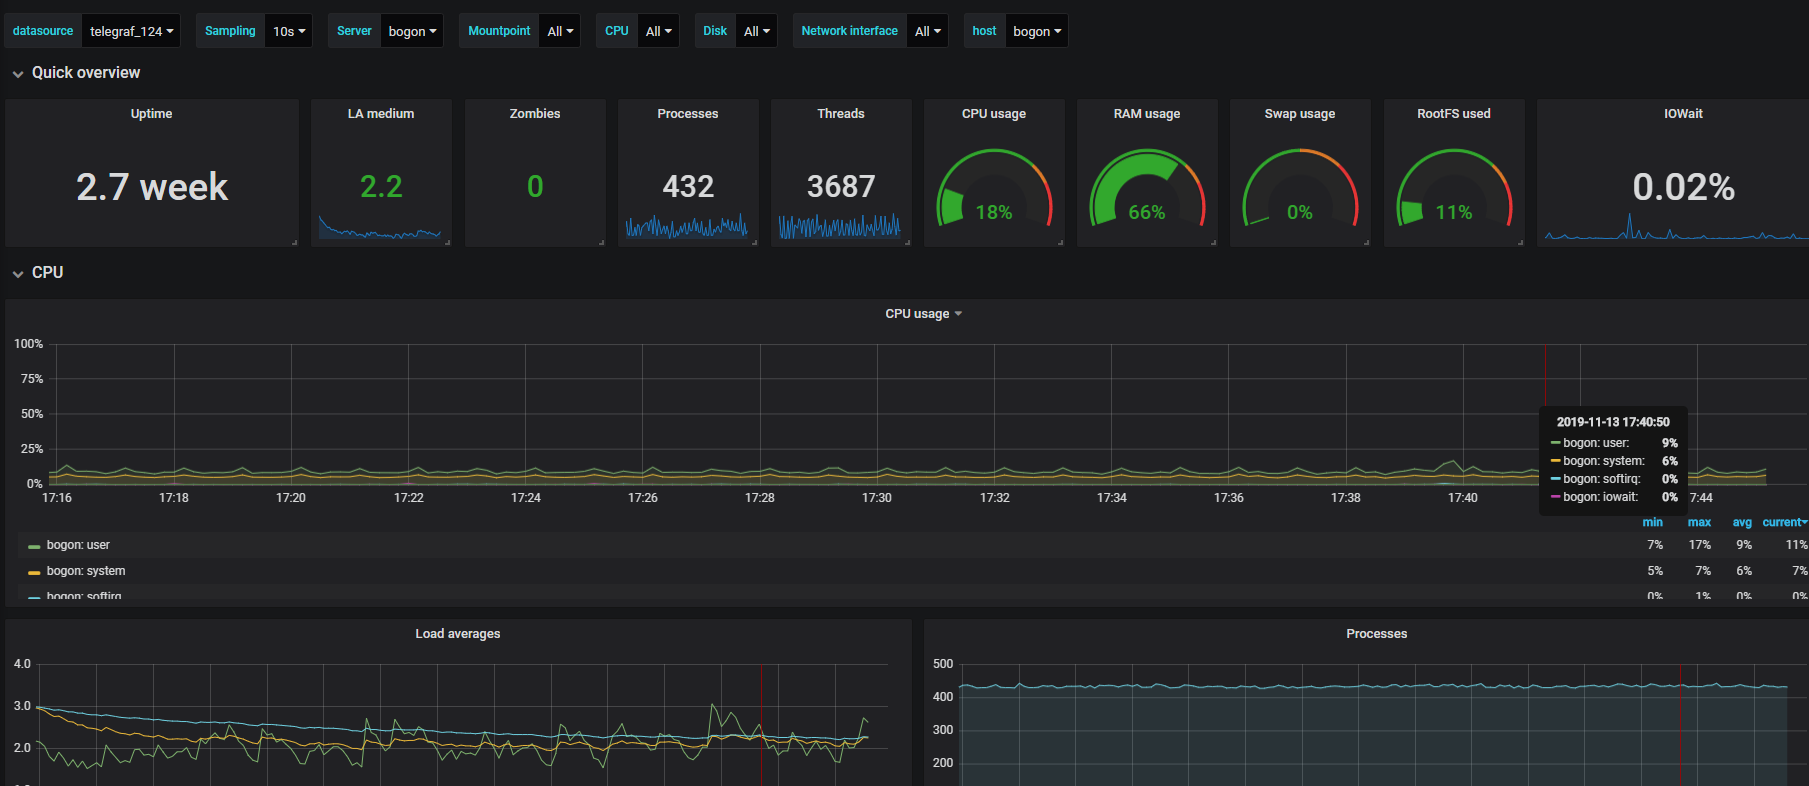Open the Sampling 10s dropdown
This screenshot has height=786, width=1809.
(x=289, y=31)
